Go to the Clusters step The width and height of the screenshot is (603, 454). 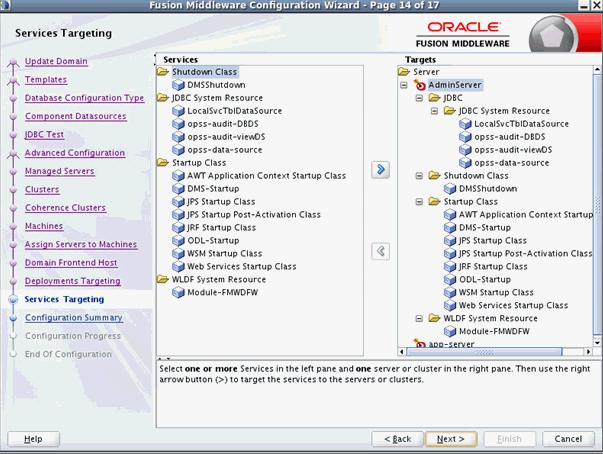42,190
